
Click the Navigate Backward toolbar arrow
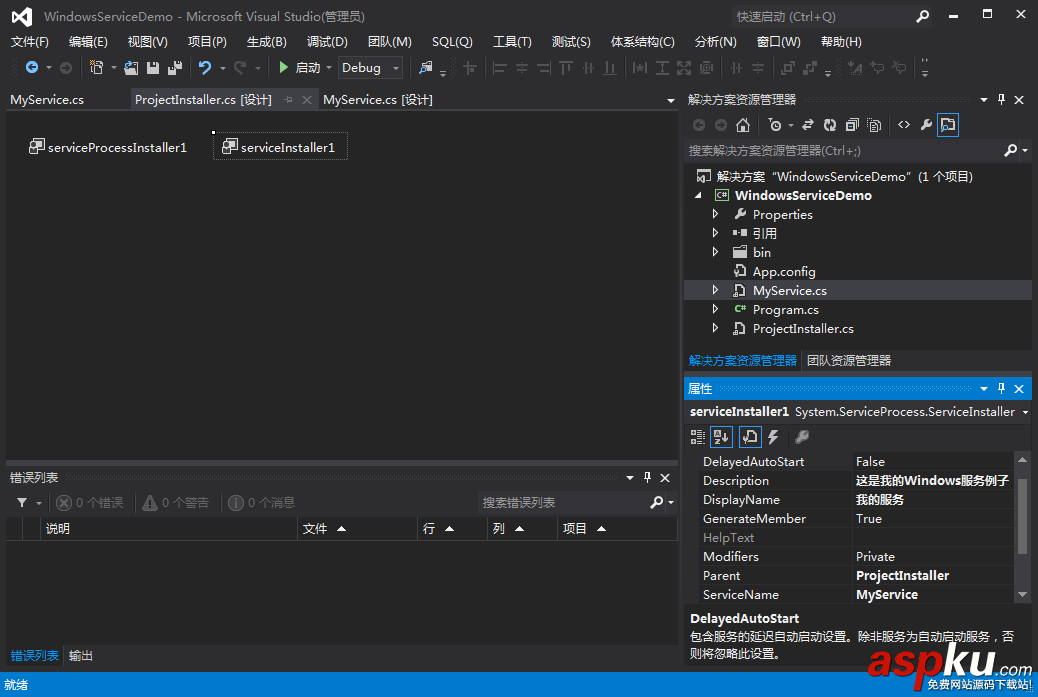click(31, 68)
